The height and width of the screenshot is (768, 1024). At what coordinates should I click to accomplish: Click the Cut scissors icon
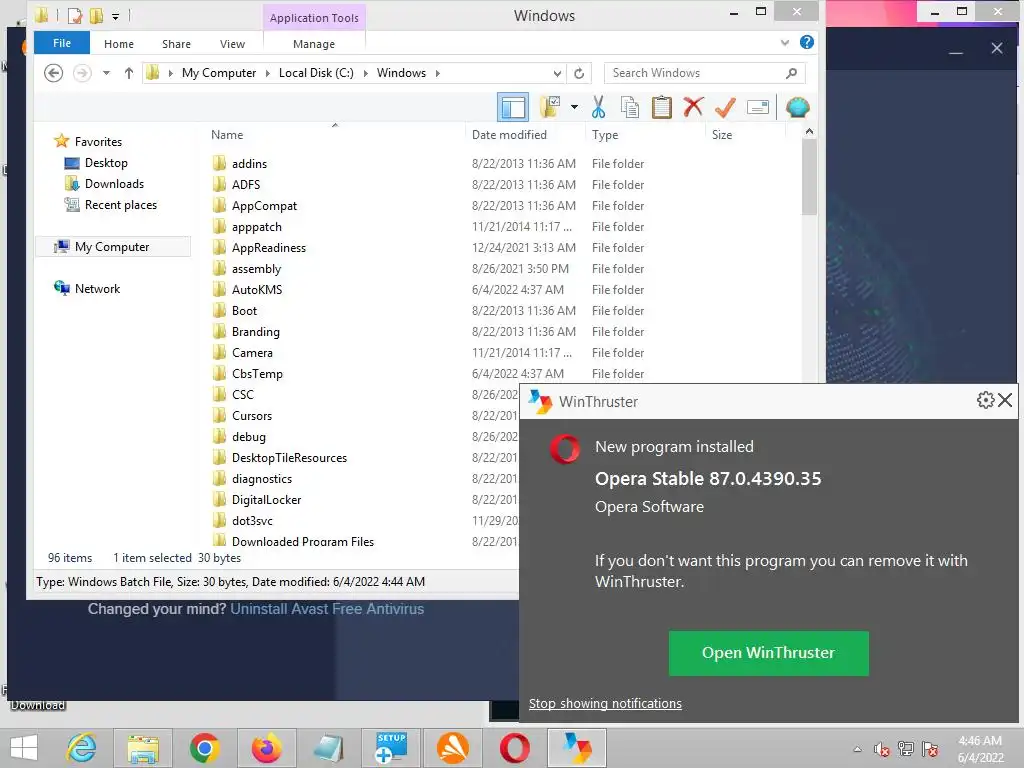(x=598, y=107)
